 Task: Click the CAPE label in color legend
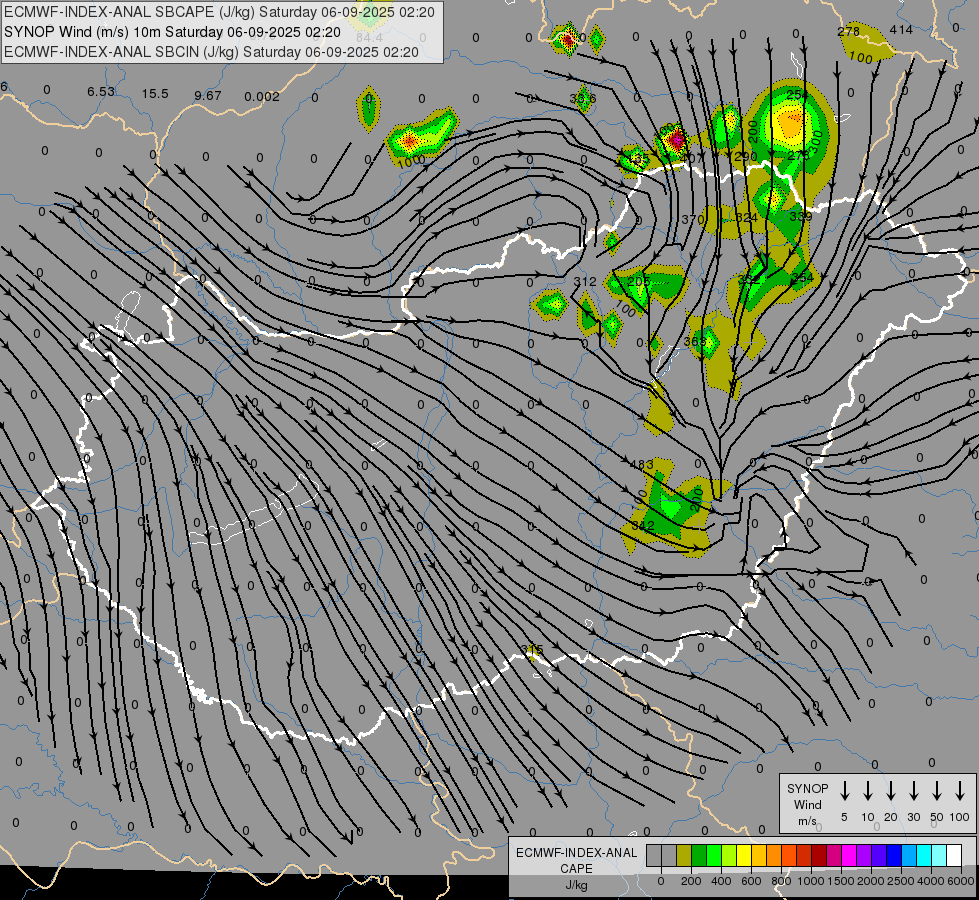(576, 869)
